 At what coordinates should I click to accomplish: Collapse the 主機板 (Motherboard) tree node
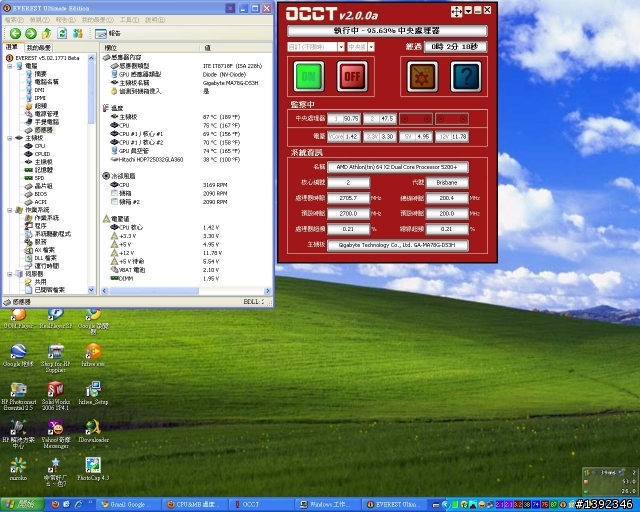point(10,138)
